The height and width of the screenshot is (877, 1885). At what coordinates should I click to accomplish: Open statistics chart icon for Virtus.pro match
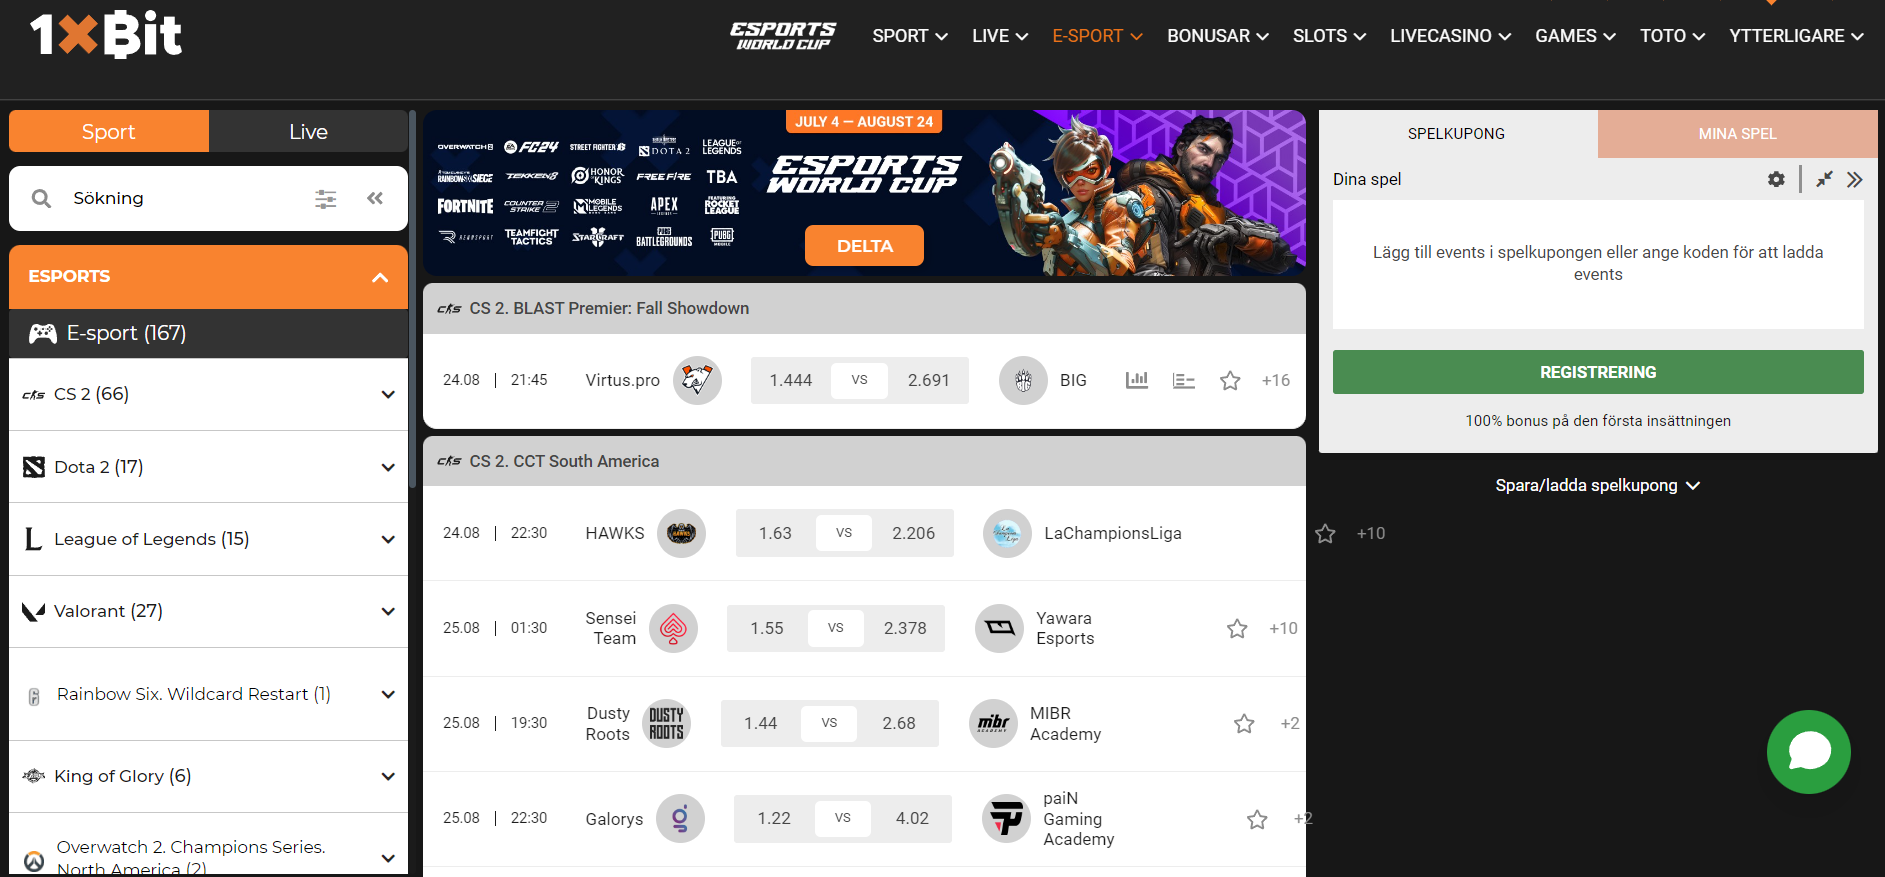(1137, 380)
